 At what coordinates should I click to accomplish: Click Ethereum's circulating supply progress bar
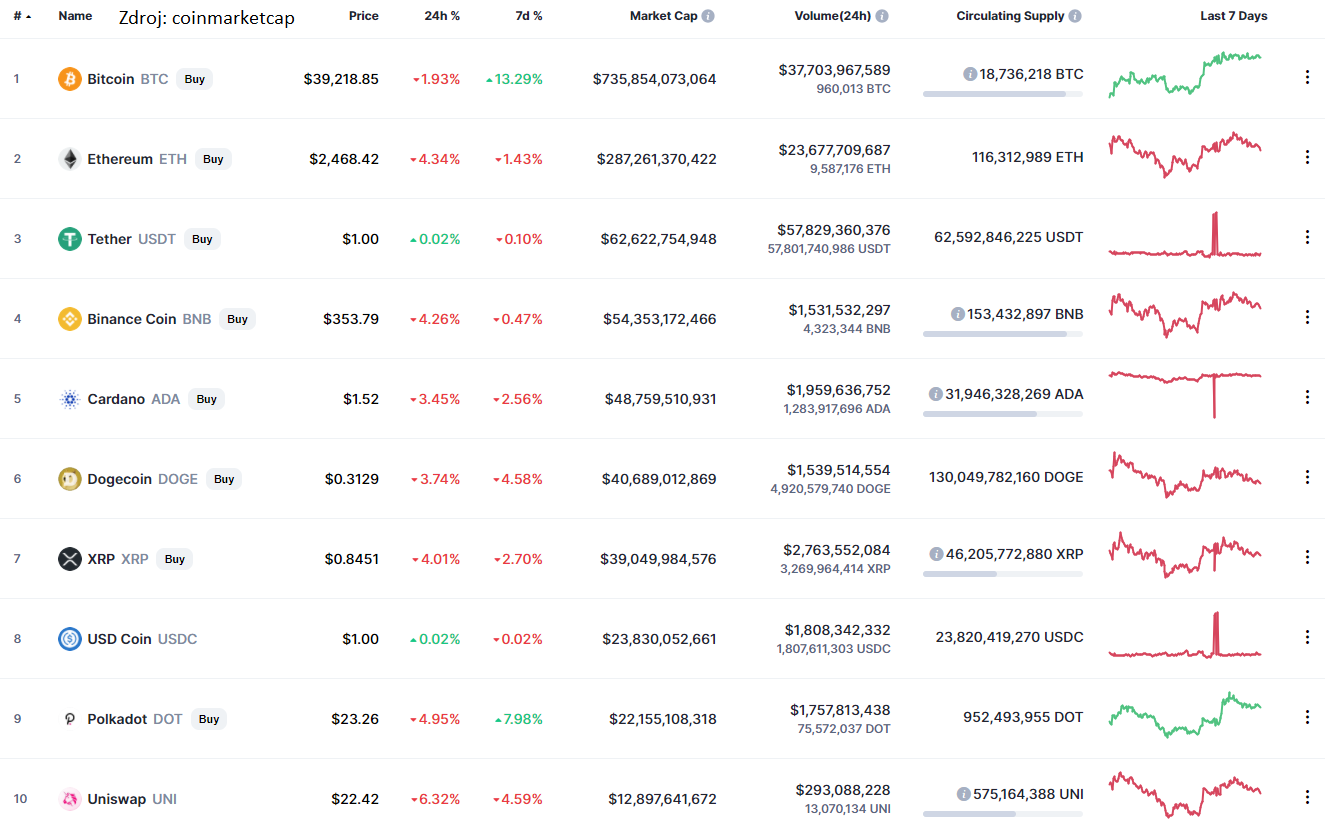1003,172
